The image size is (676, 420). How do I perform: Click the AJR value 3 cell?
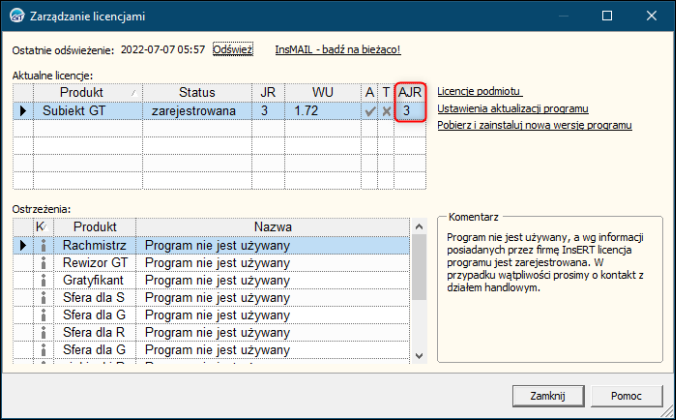click(x=410, y=111)
